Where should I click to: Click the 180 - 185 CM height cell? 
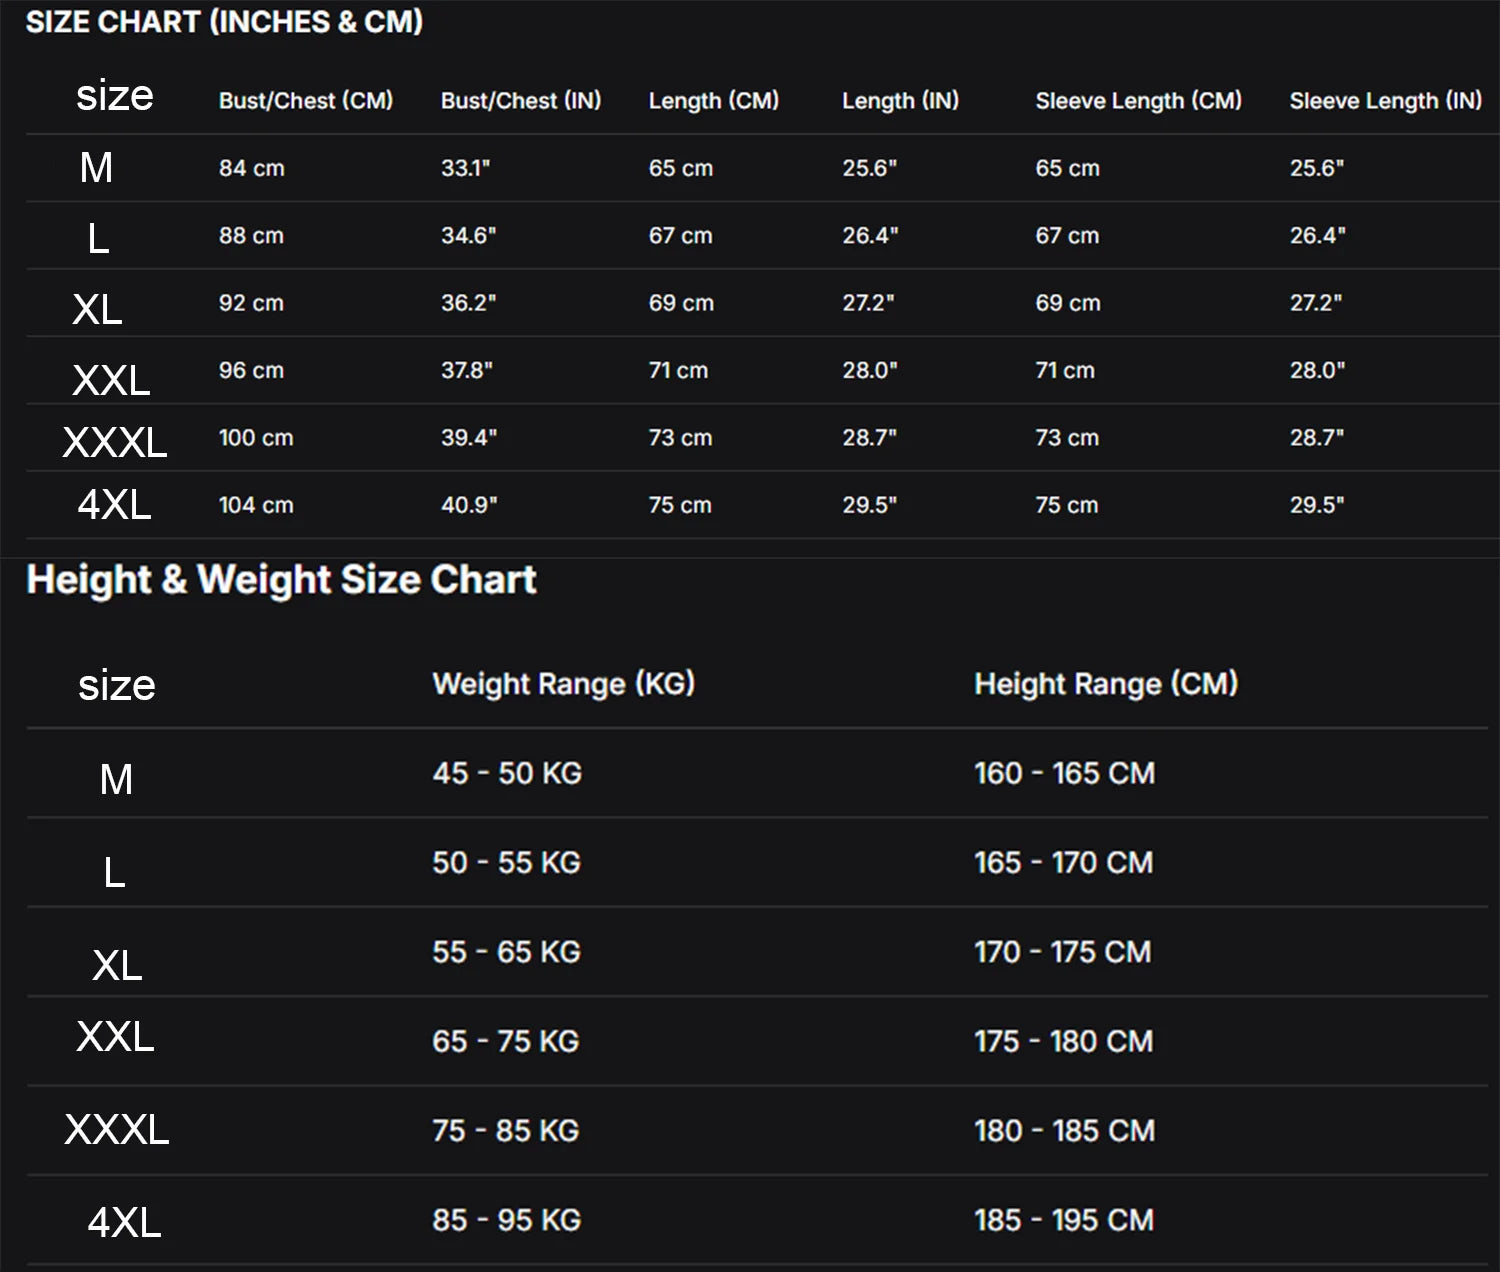(1065, 1131)
